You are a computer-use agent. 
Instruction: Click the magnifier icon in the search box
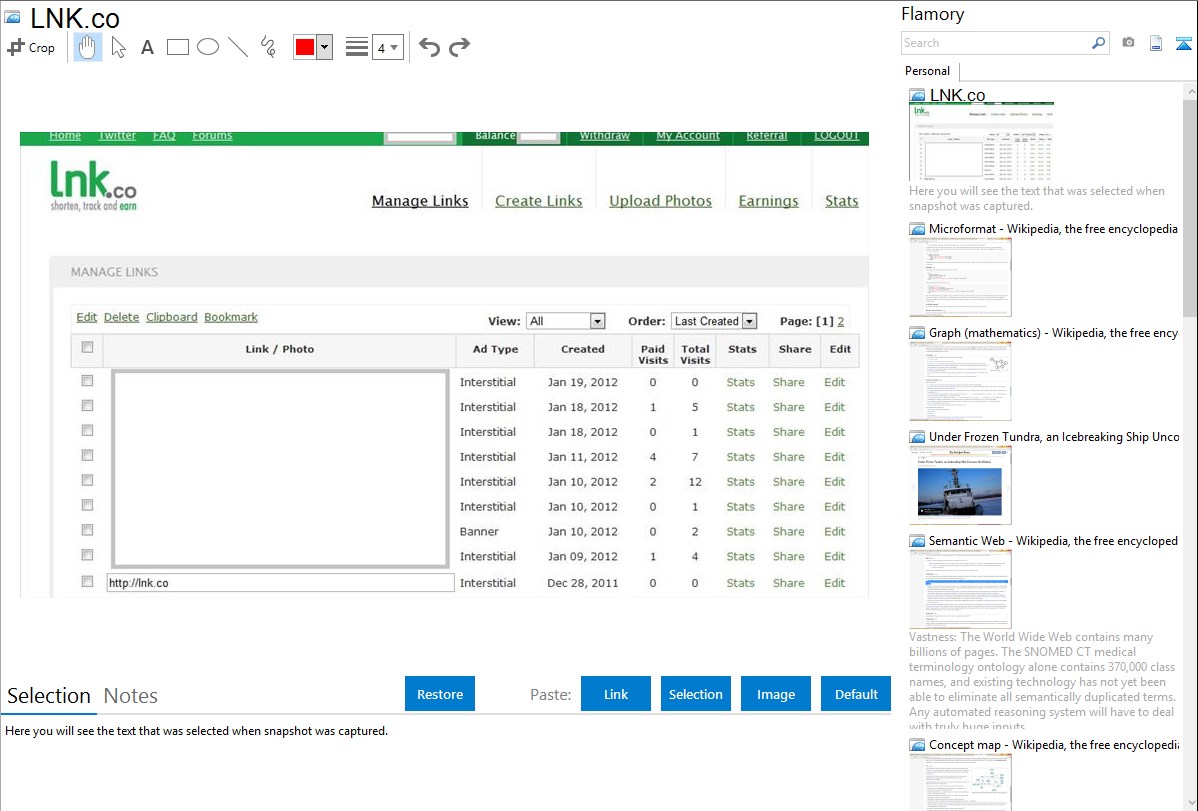click(x=1098, y=43)
